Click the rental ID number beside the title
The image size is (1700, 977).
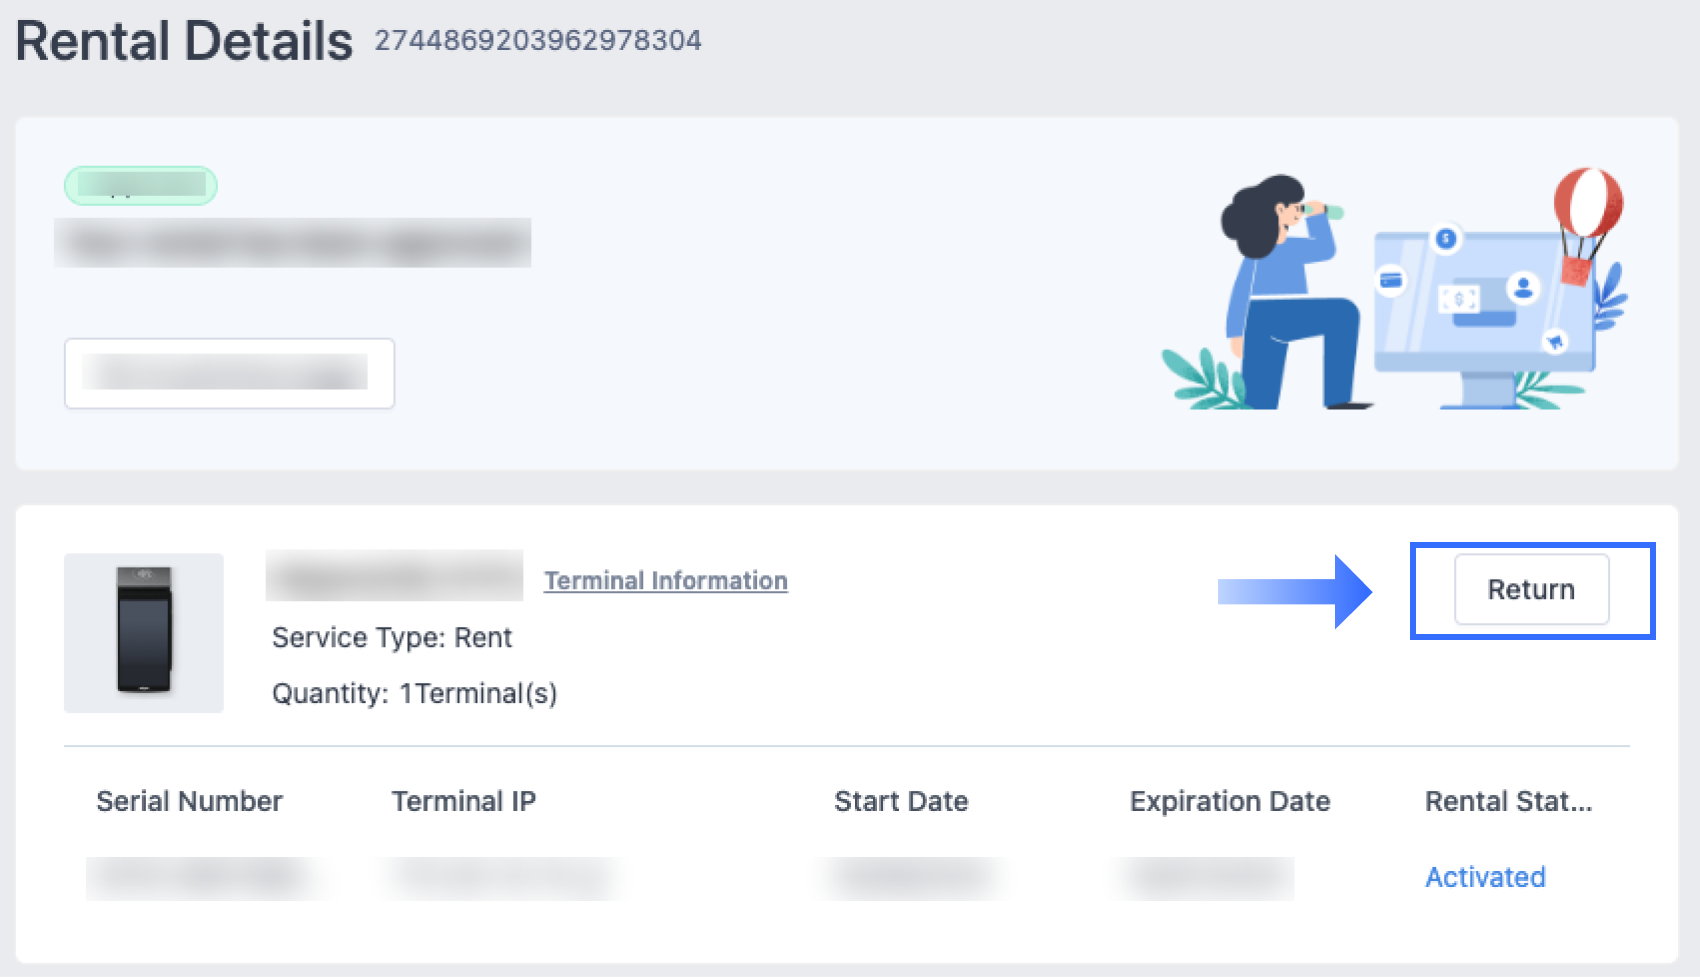point(538,41)
